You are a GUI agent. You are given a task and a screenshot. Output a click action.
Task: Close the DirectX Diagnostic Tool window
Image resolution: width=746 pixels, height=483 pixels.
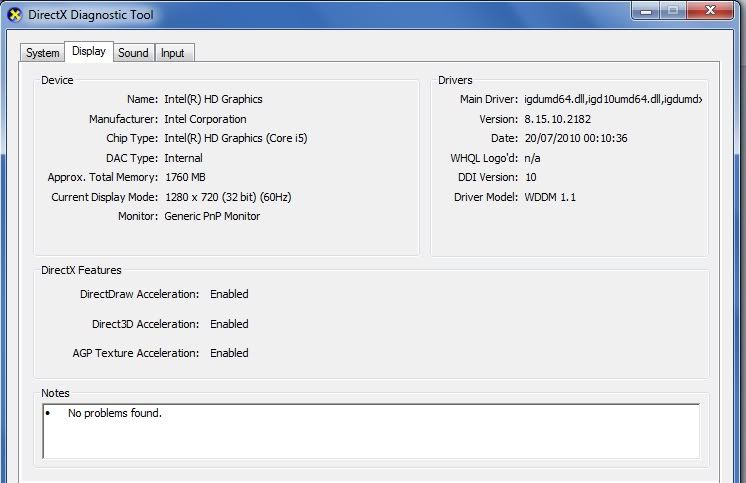(x=710, y=10)
